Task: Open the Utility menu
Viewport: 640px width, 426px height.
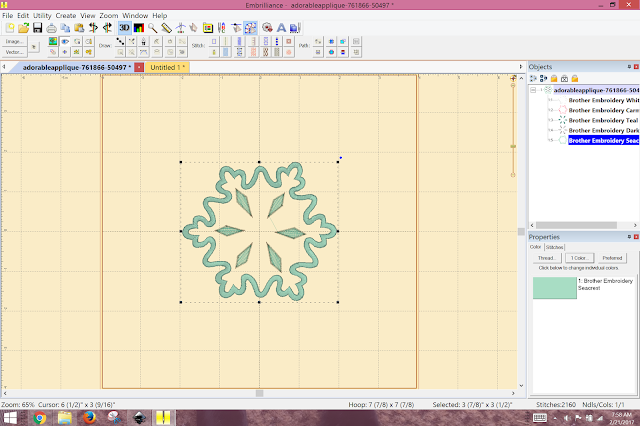Action: point(42,16)
